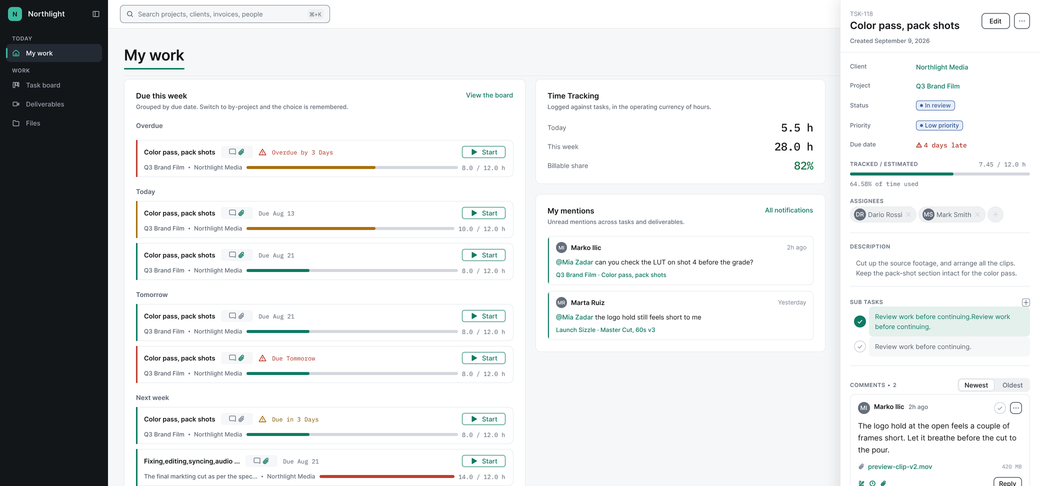Viewport: 1040px width, 486px height.
Task: Sort comments by Newest
Action: point(976,385)
